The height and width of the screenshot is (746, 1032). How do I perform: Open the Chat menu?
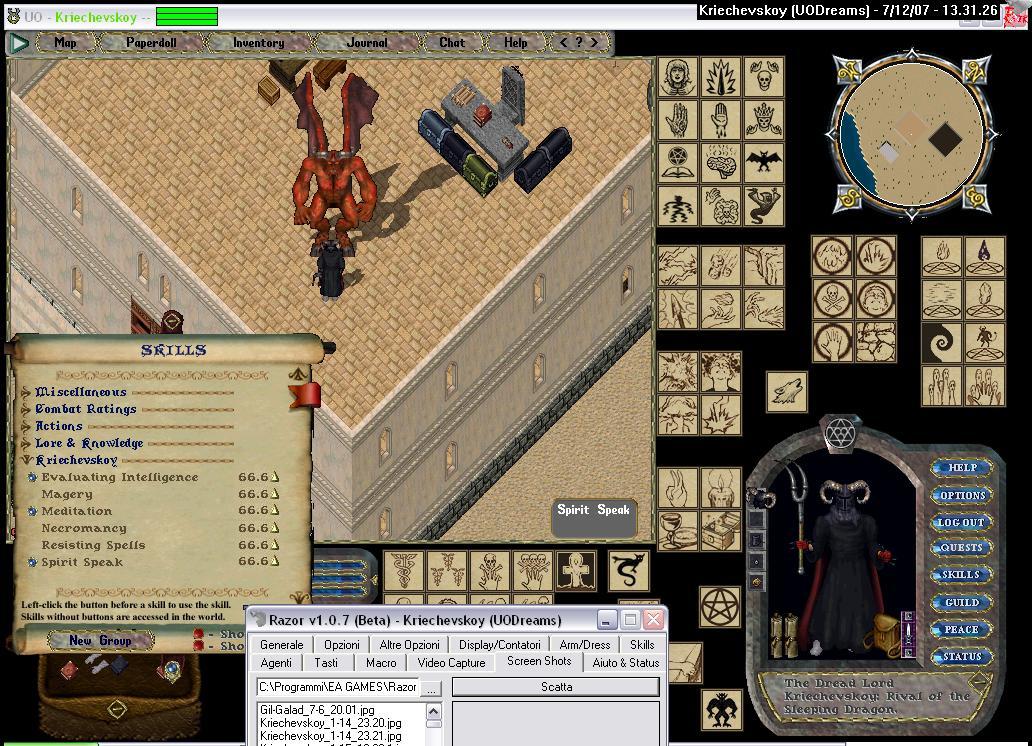click(452, 43)
